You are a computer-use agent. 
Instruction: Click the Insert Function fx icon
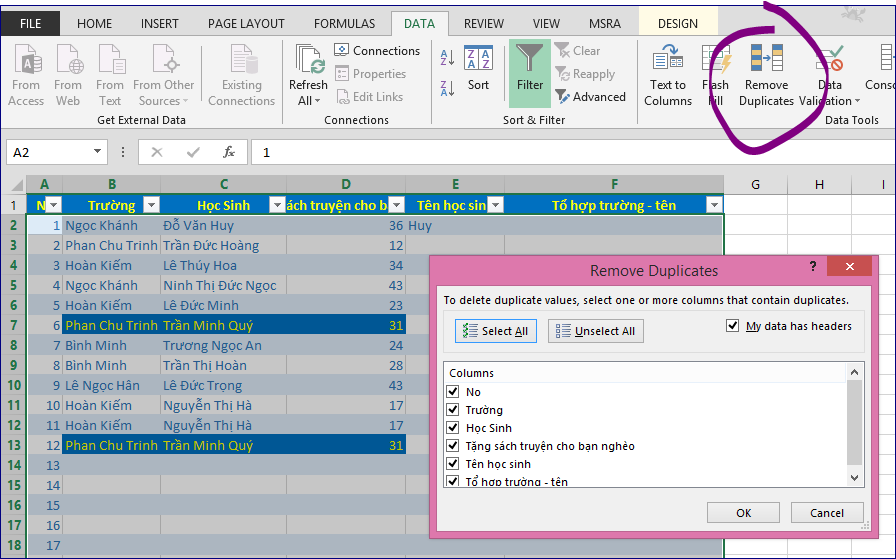[229, 152]
